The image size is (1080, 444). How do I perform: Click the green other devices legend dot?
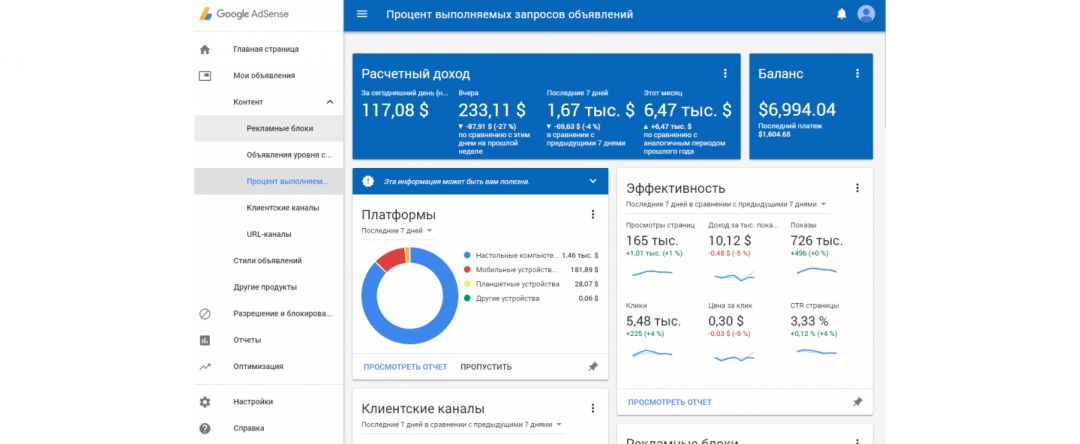pyautogui.click(x=468, y=298)
